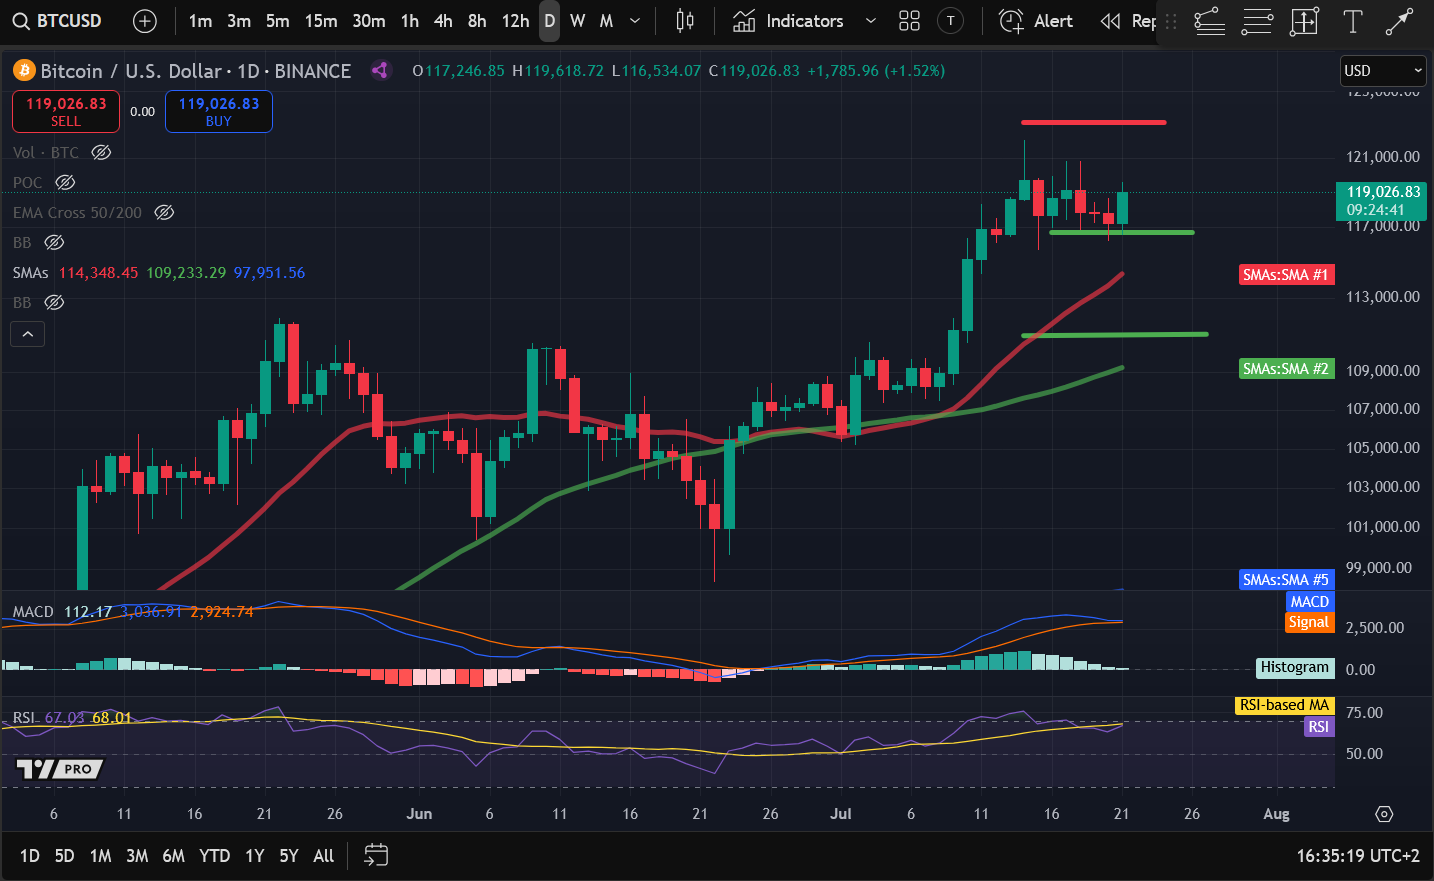
Task: Select the Fib retracement lines tool
Action: [x=1257, y=21]
